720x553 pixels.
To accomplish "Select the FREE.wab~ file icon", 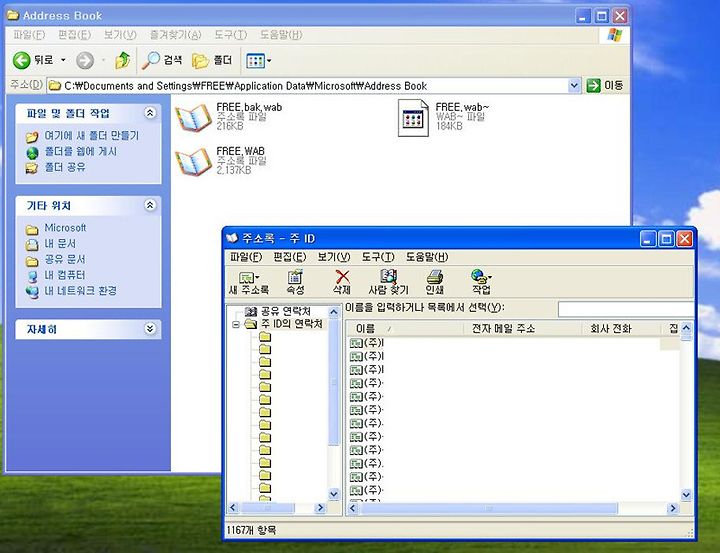I will tap(413, 118).
